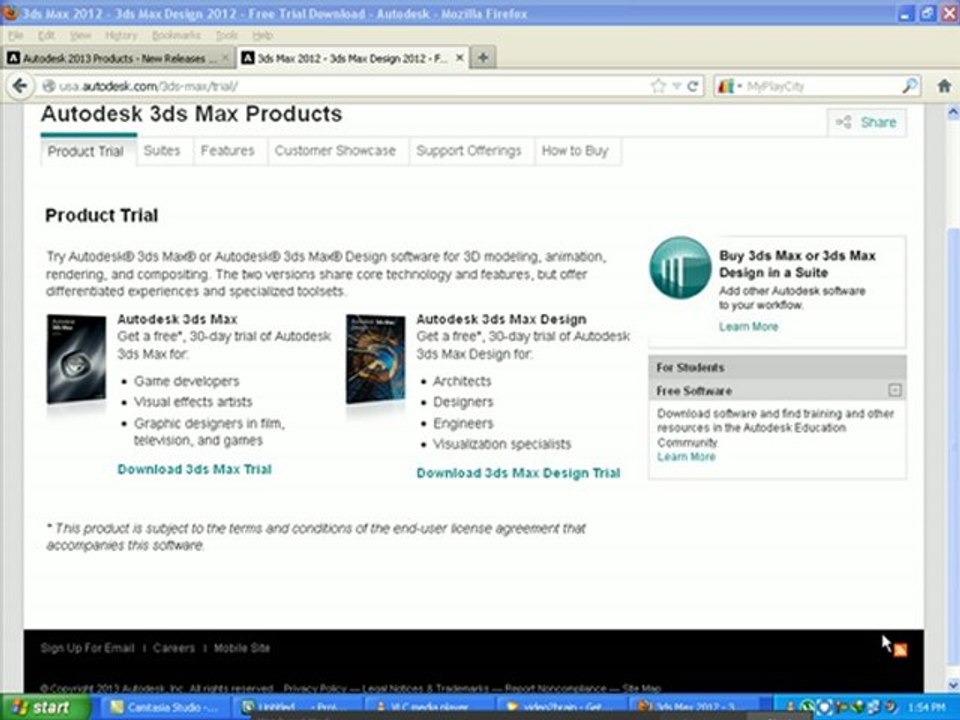Open the How to Buy tab
The height and width of the screenshot is (720, 960).
tap(575, 151)
